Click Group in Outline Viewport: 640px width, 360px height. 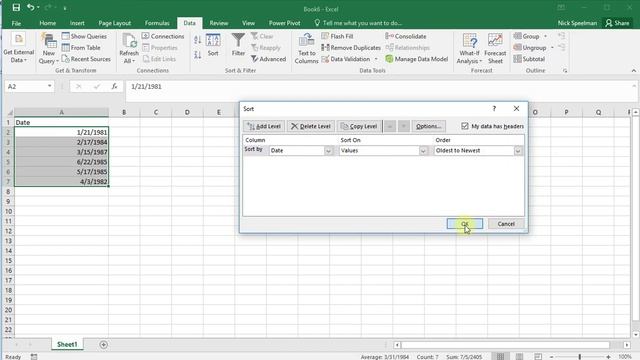coord(527,36)
